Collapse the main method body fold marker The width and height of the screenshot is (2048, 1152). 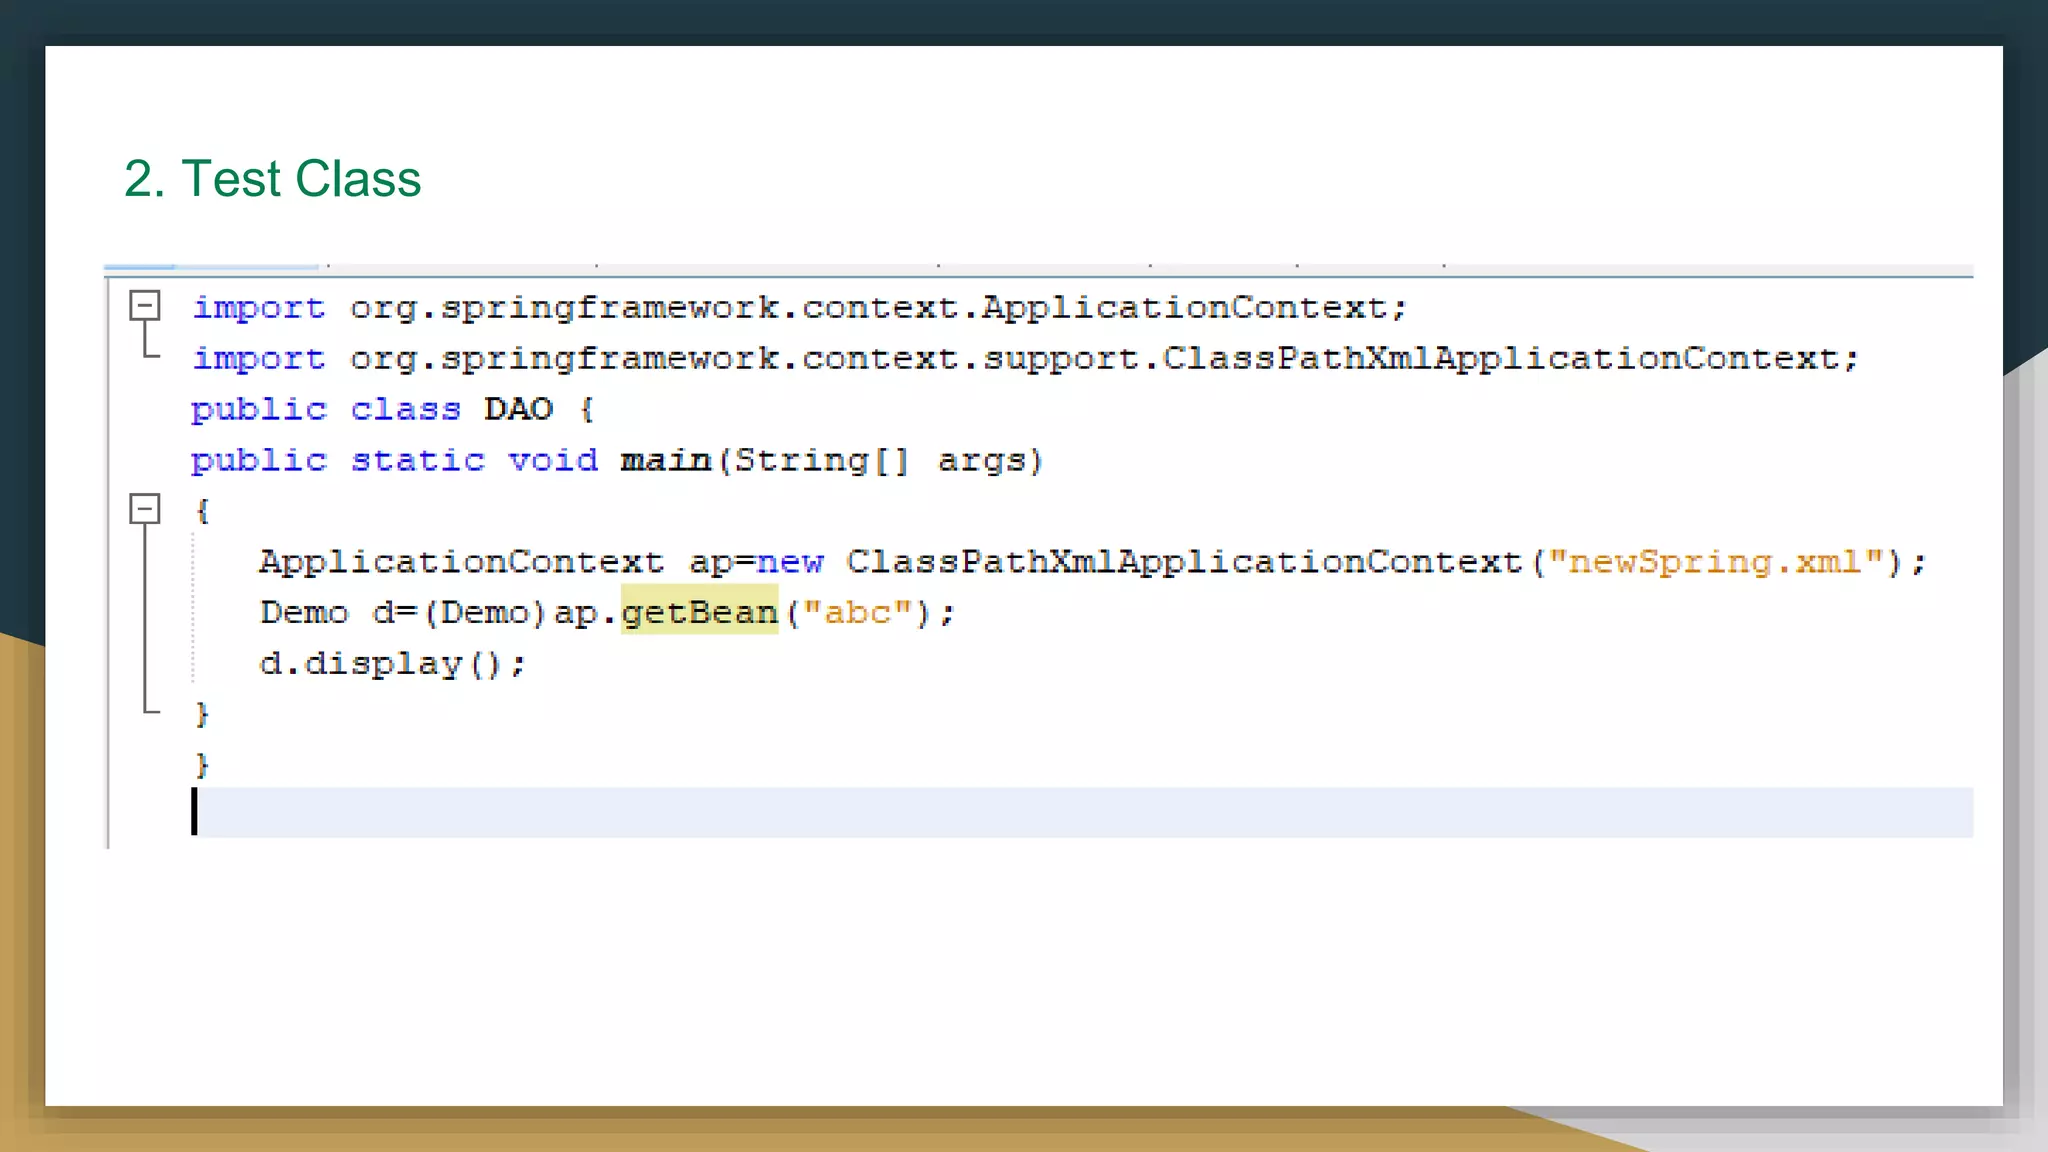(x=145, y=509)
